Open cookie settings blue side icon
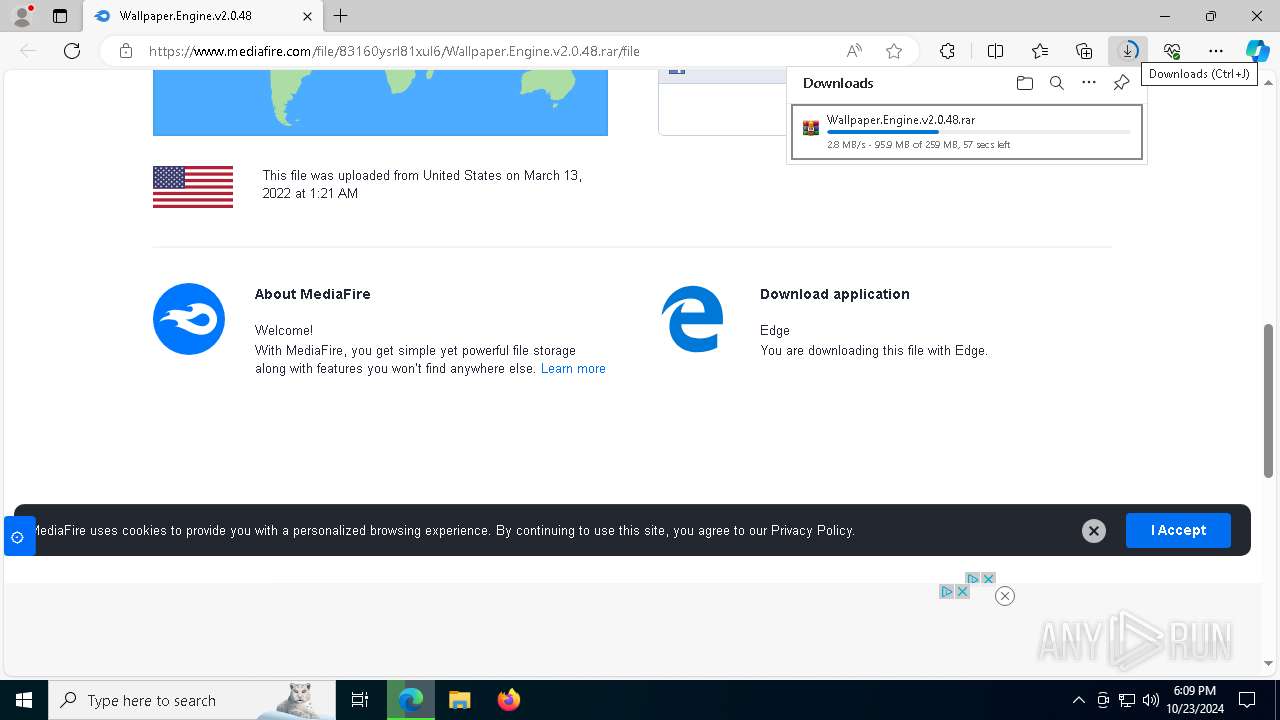The width and height of the screenshot is (1280, 720). pyautogui.click(x=18, y=537)
